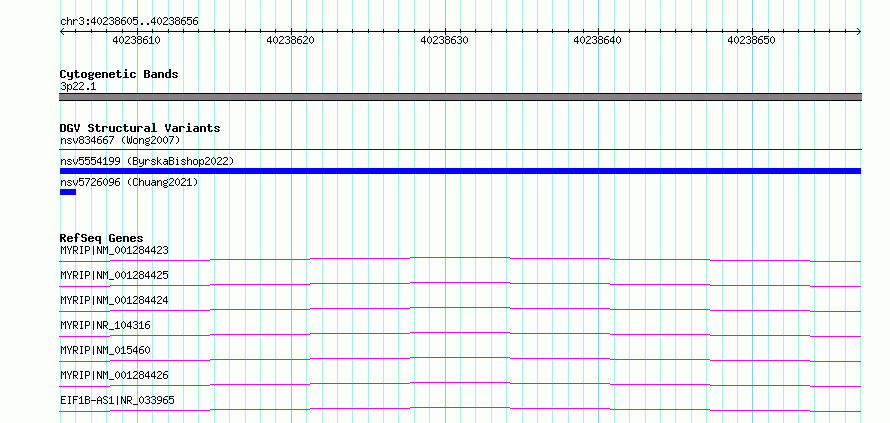Open the Cytogenetic Bands track heading

(119, 74)
